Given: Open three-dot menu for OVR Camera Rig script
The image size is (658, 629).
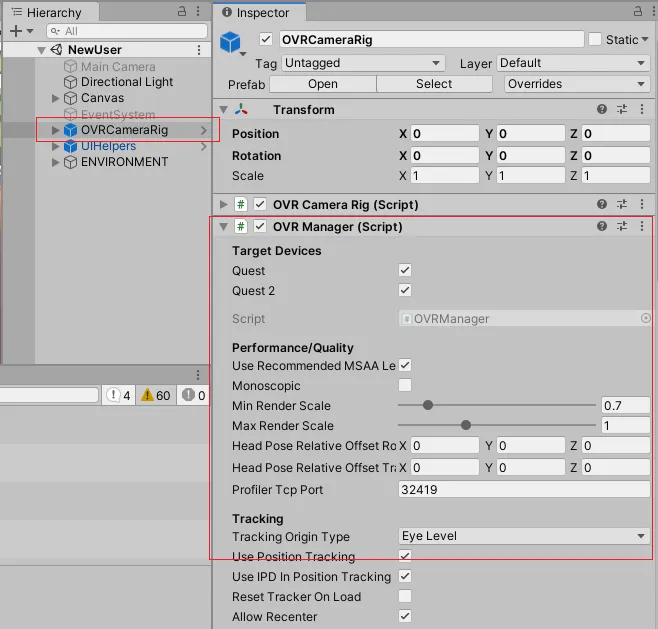Looking at the screenshot, I should [642, 204].
